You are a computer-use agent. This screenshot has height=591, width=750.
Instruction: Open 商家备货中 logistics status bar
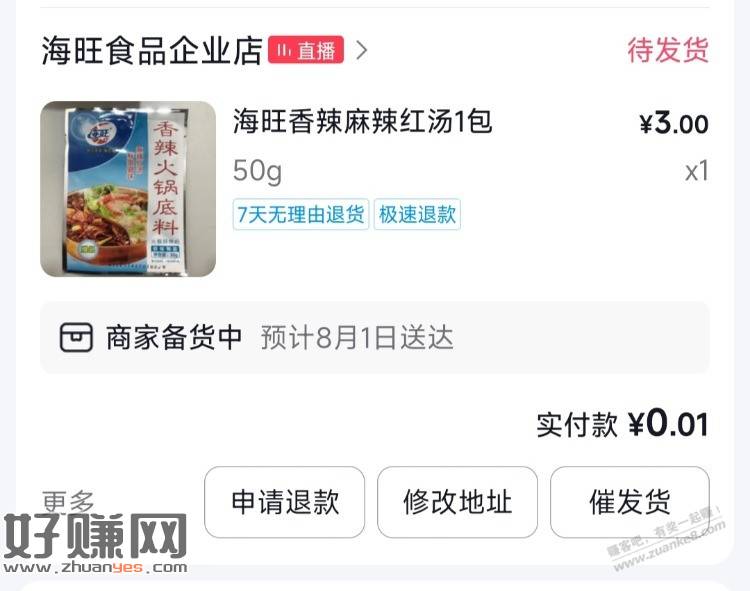375,338
